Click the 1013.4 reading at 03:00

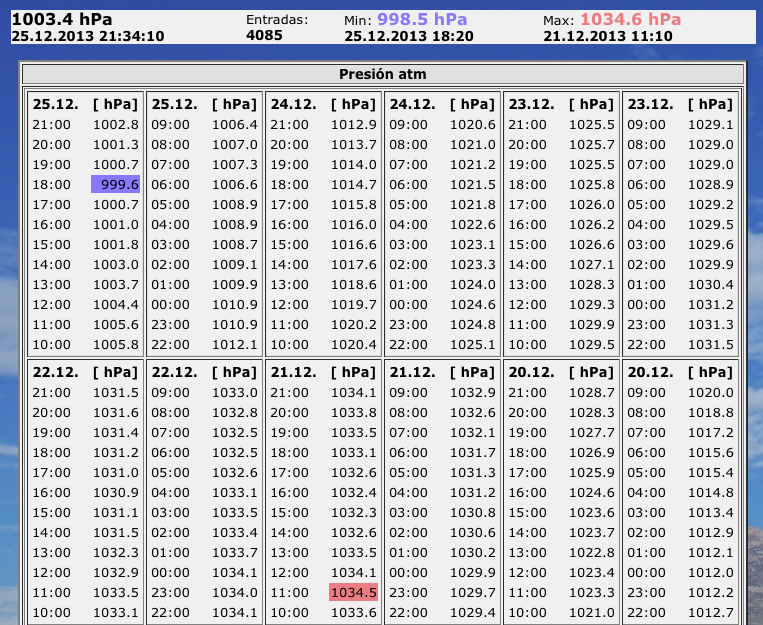(710, 512)
